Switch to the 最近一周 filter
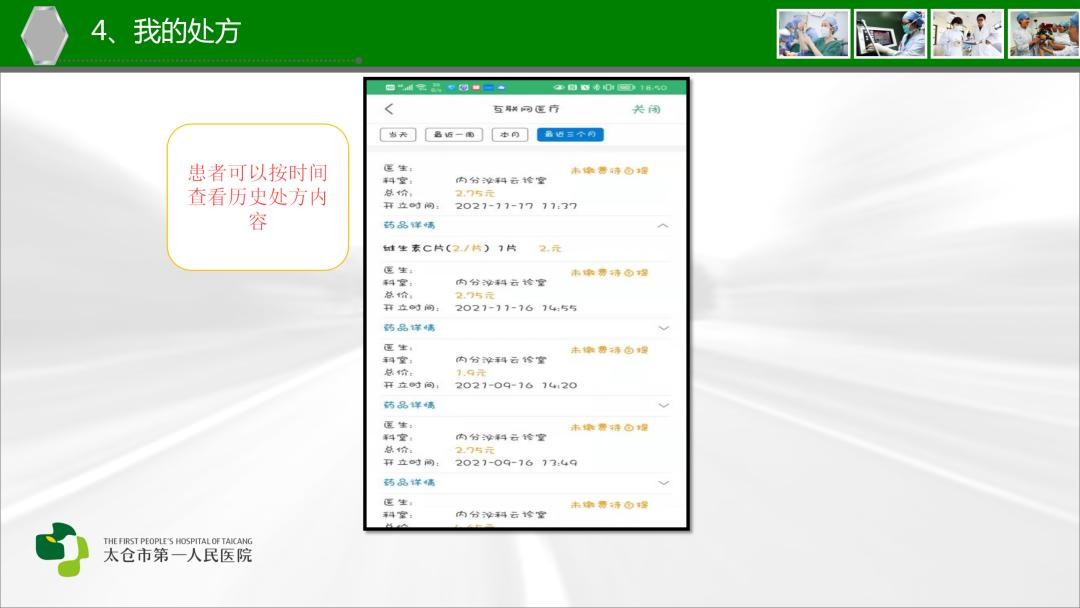Image resolution: width=1080 pixels, height=608 pixels. (454, 135)
